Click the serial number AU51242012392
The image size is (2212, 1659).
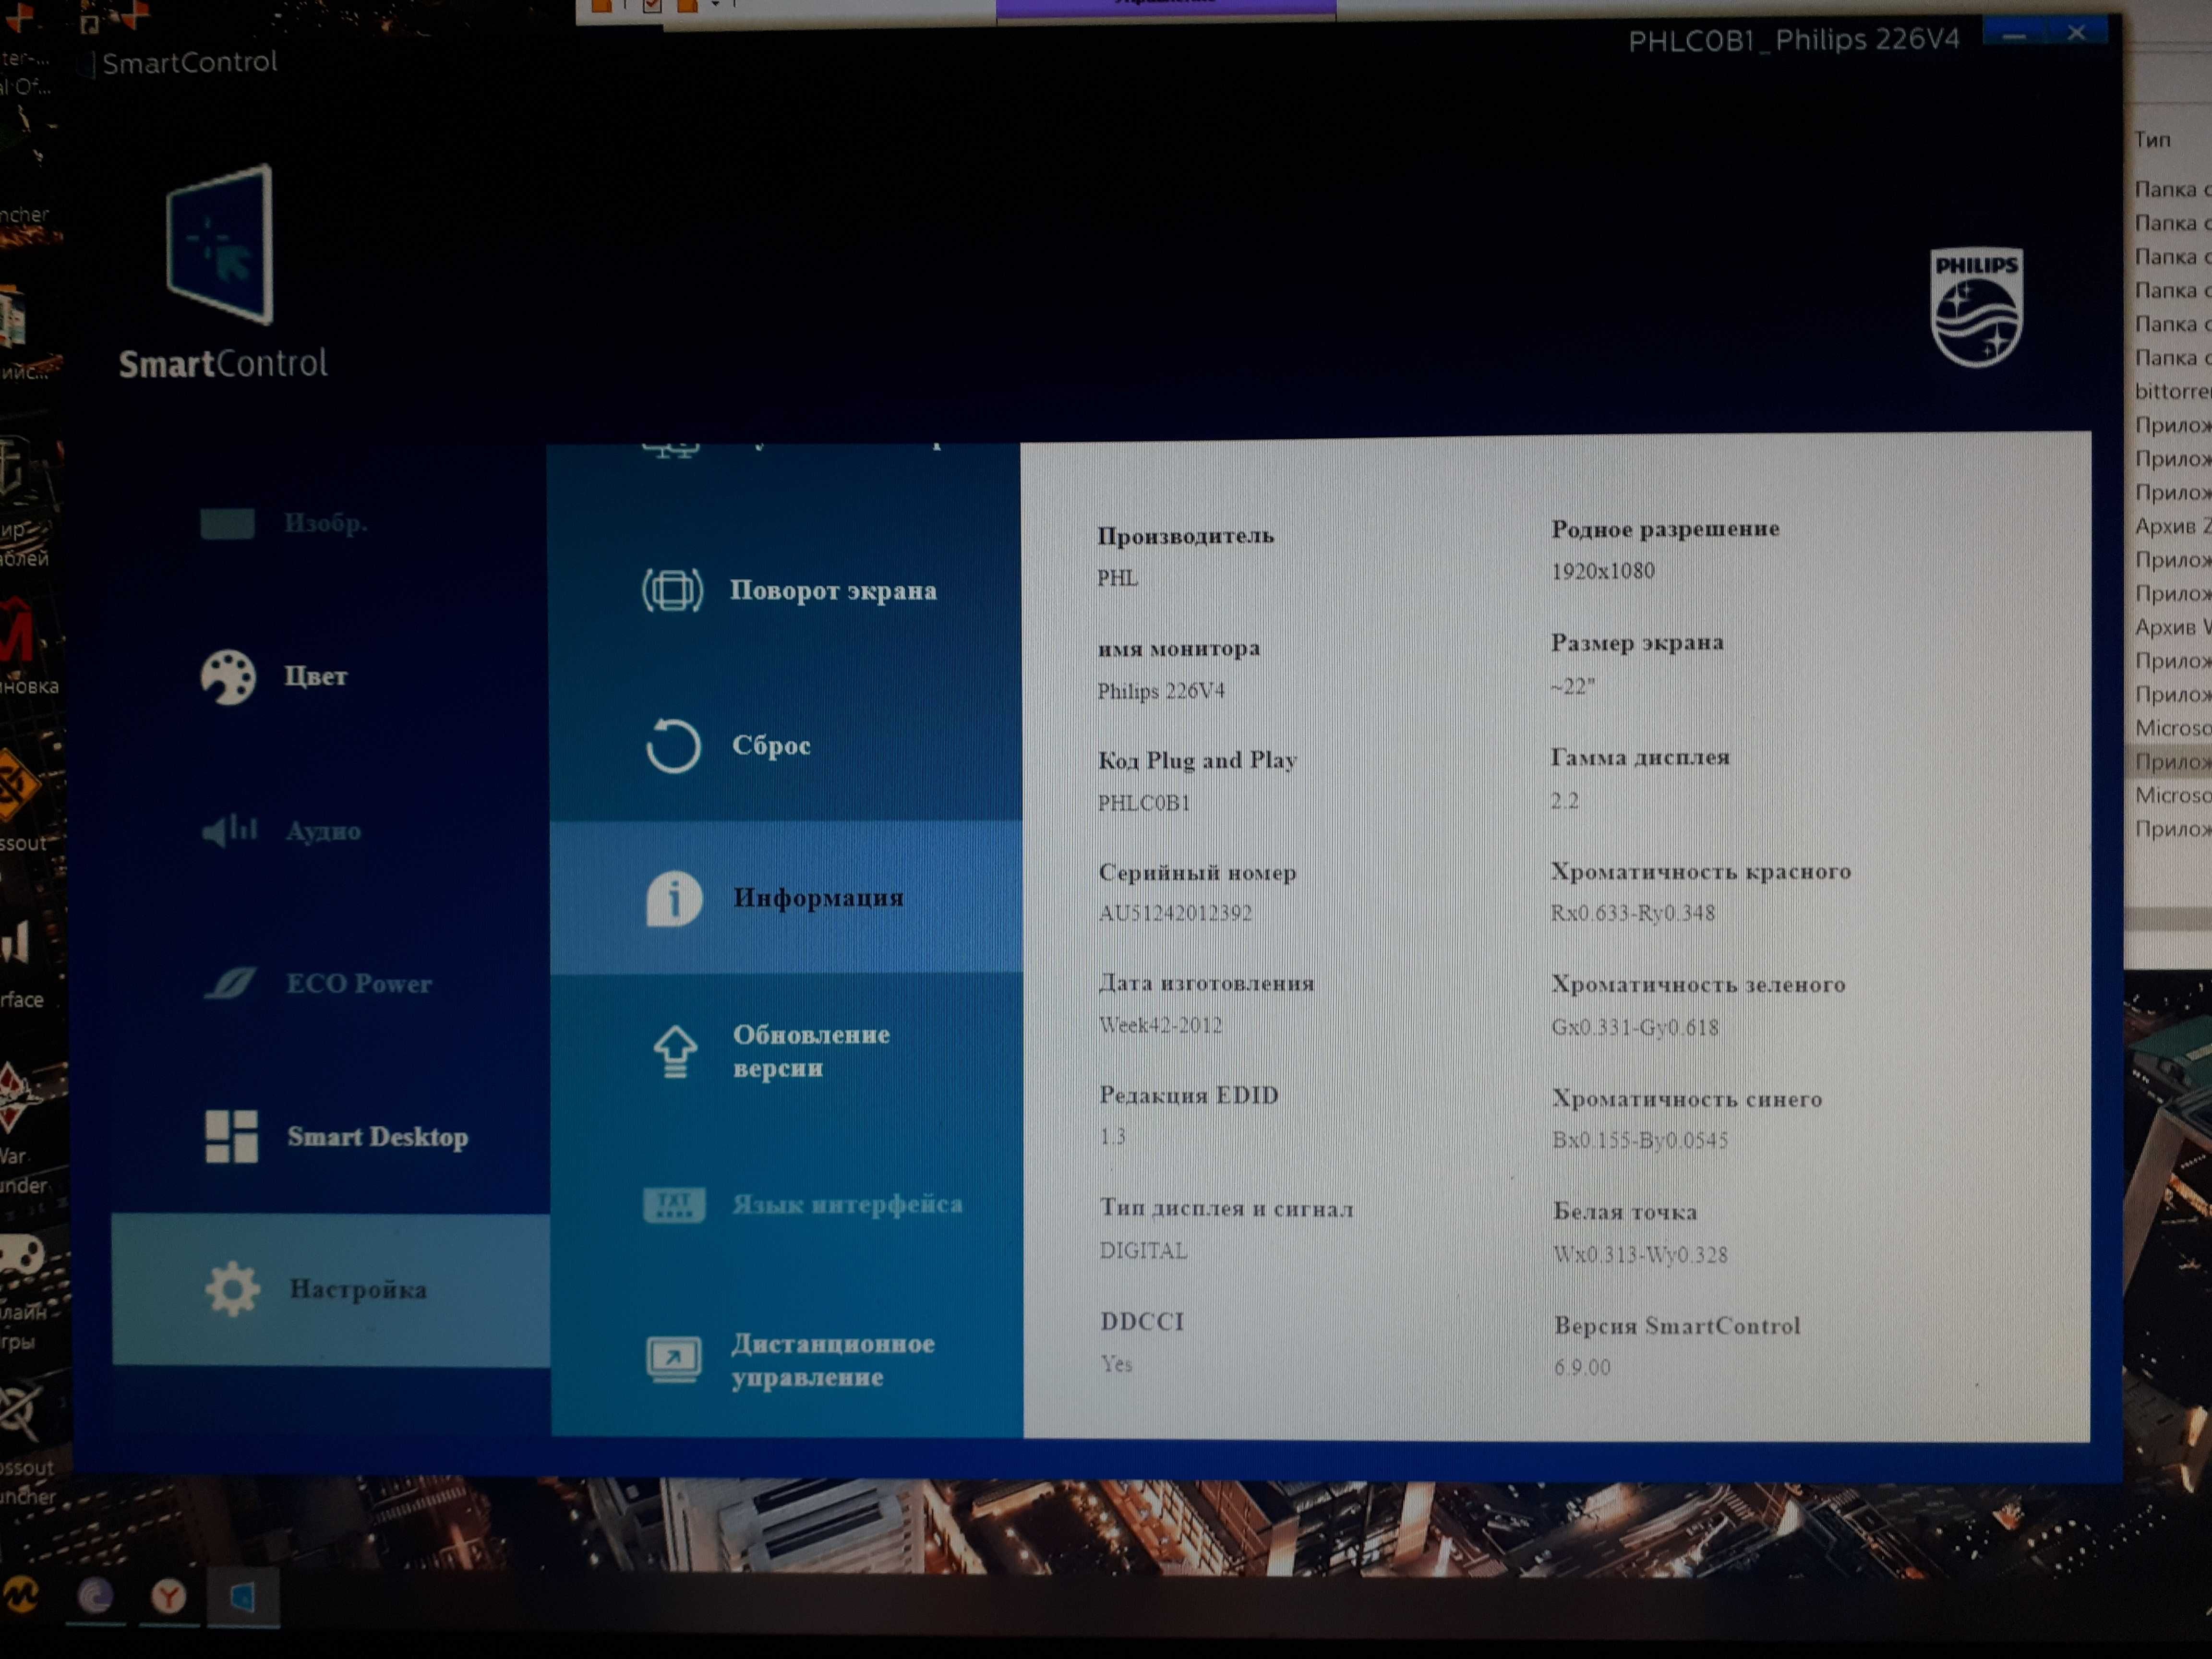(1175, 914)
